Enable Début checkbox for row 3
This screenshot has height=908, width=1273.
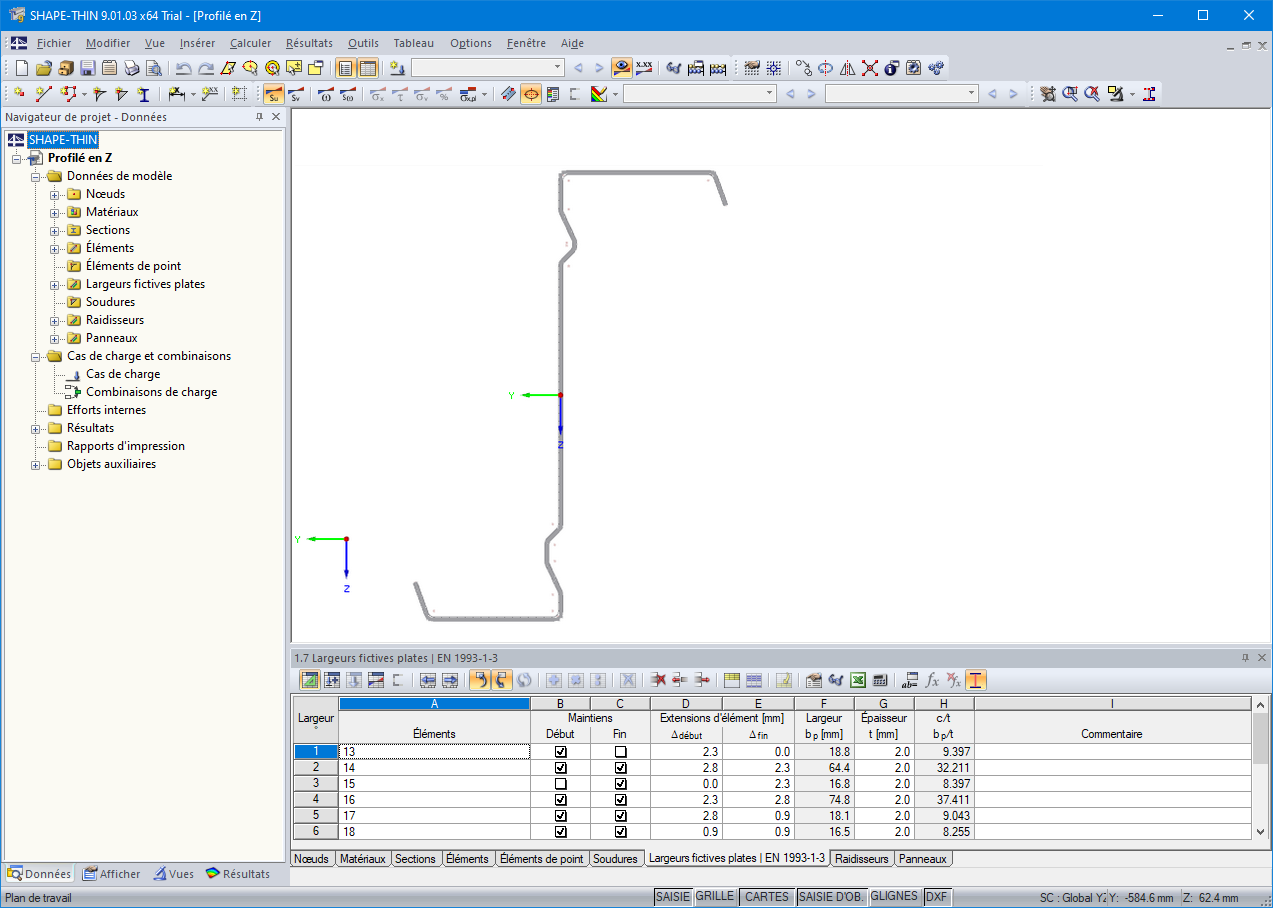(x=560, y=783)
